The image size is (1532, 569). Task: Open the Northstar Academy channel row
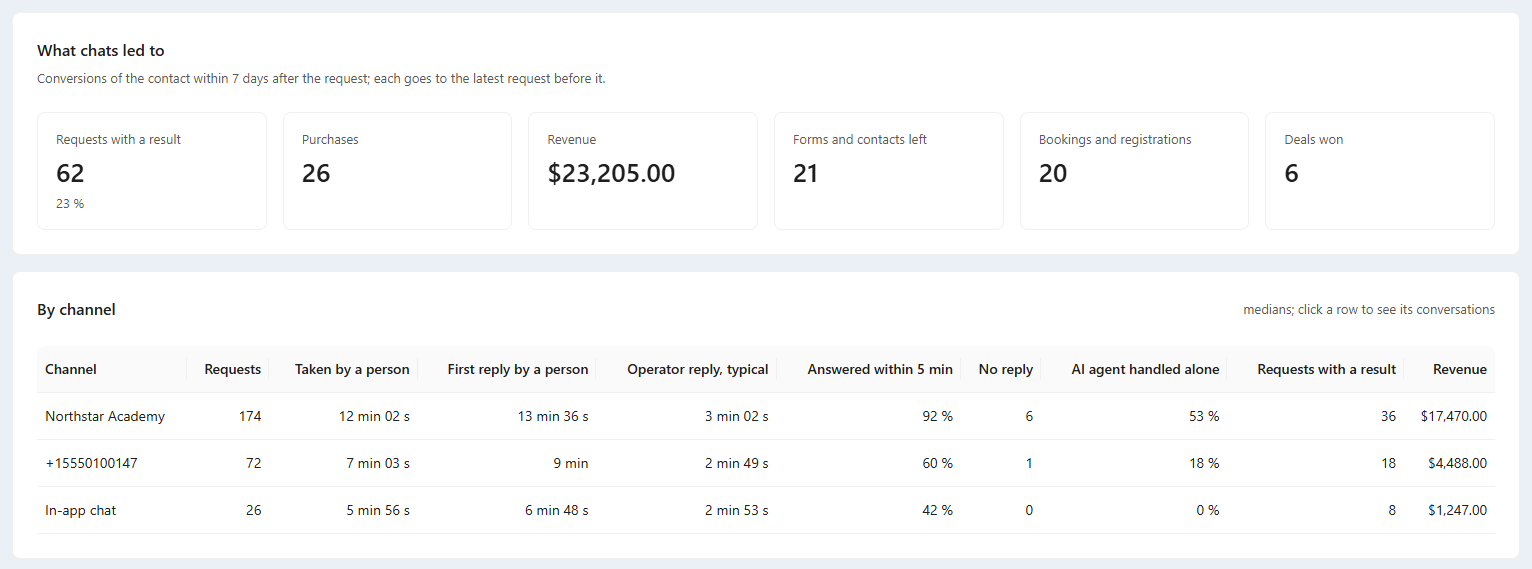766,416
